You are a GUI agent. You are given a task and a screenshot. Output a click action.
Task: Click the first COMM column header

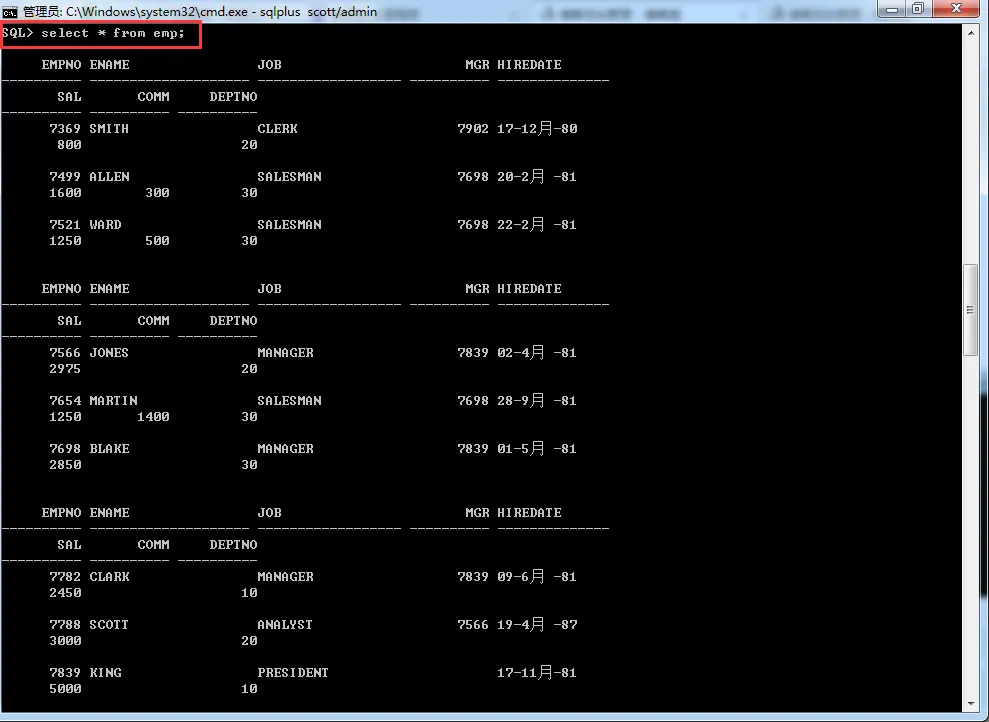153,96
